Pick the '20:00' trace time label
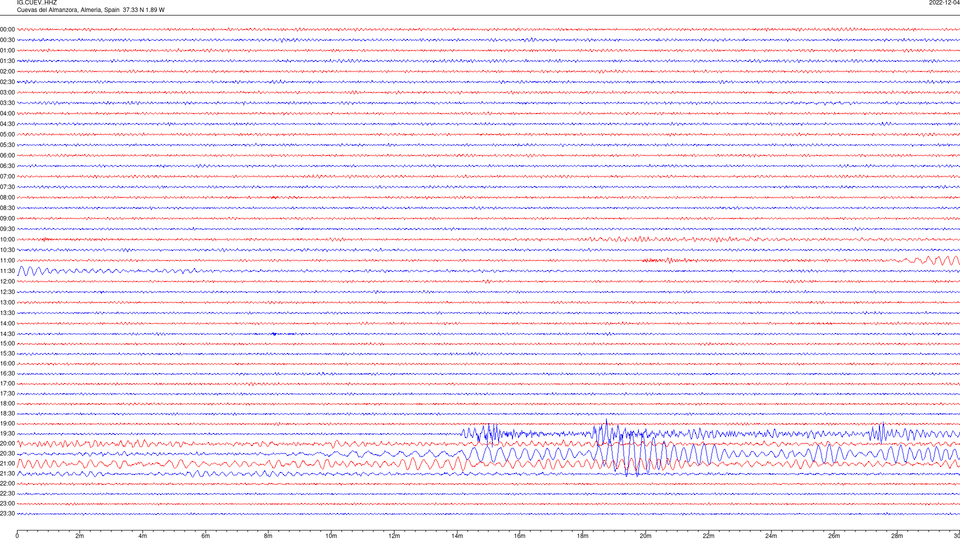 tap(7, 444)
